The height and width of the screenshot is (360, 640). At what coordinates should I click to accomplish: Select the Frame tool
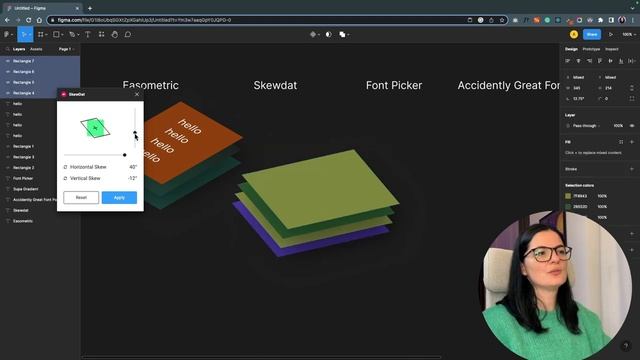[x=40, y=35]
